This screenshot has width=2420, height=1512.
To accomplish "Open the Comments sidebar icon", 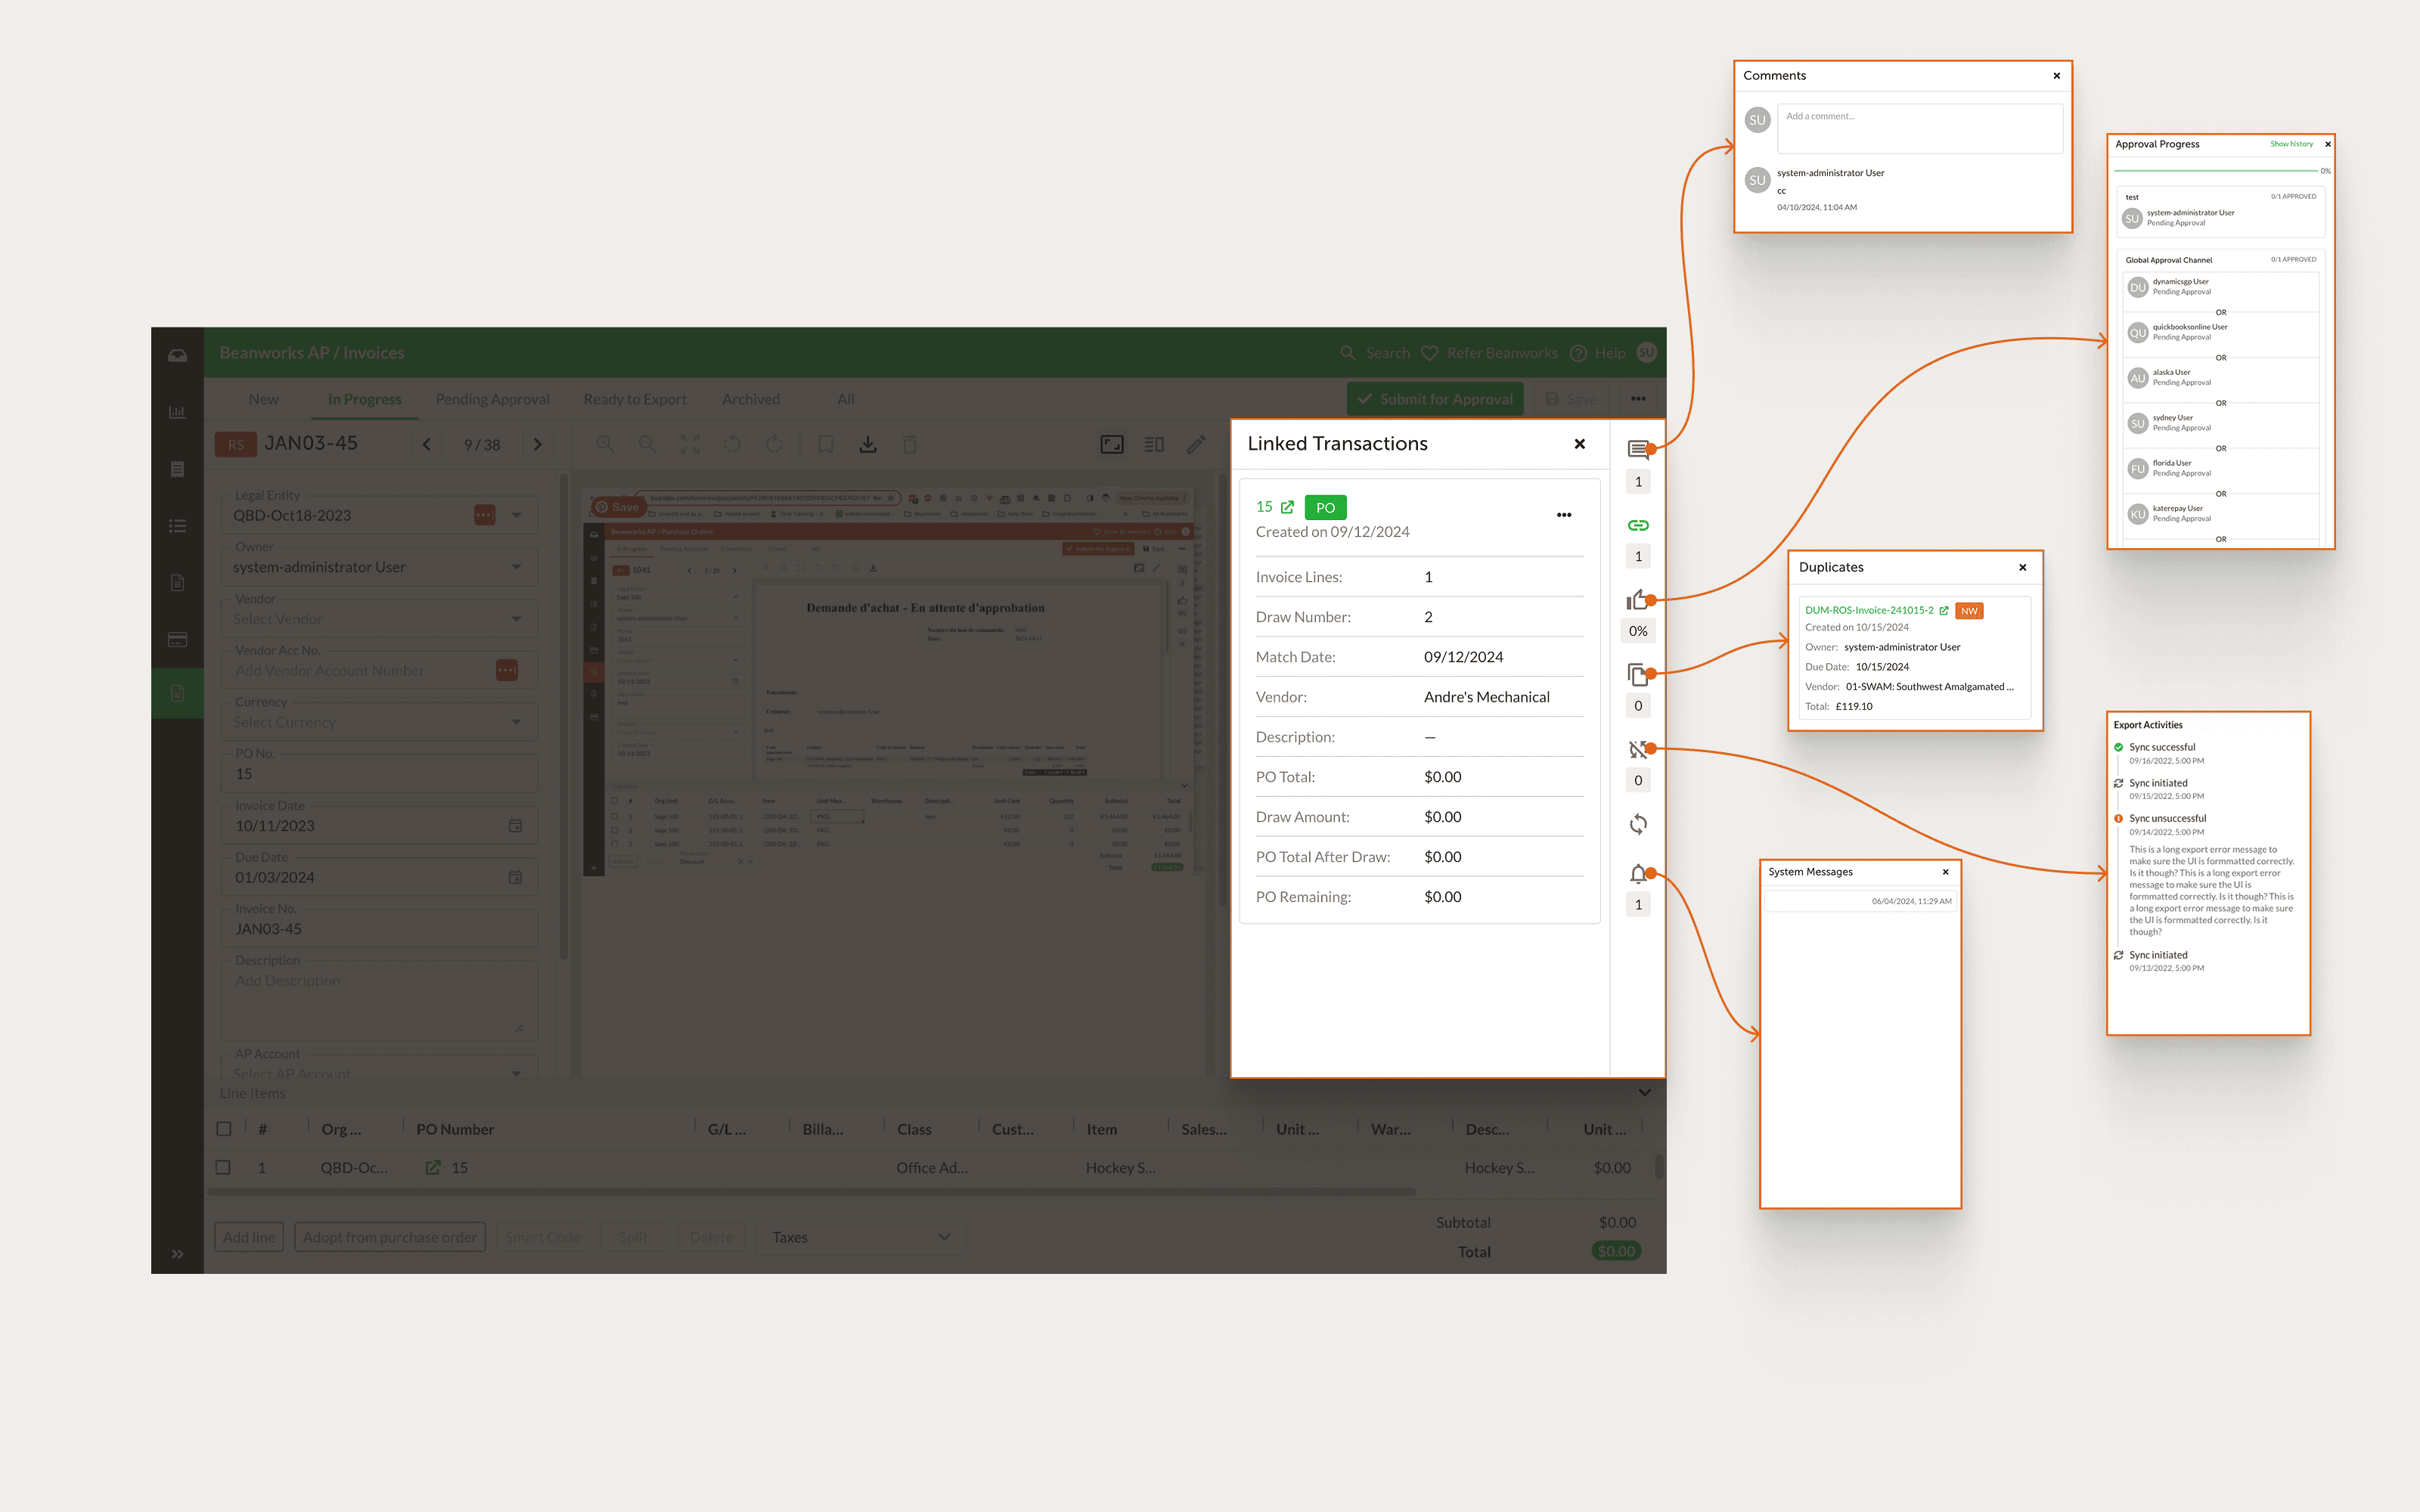I will (1637, 449).
